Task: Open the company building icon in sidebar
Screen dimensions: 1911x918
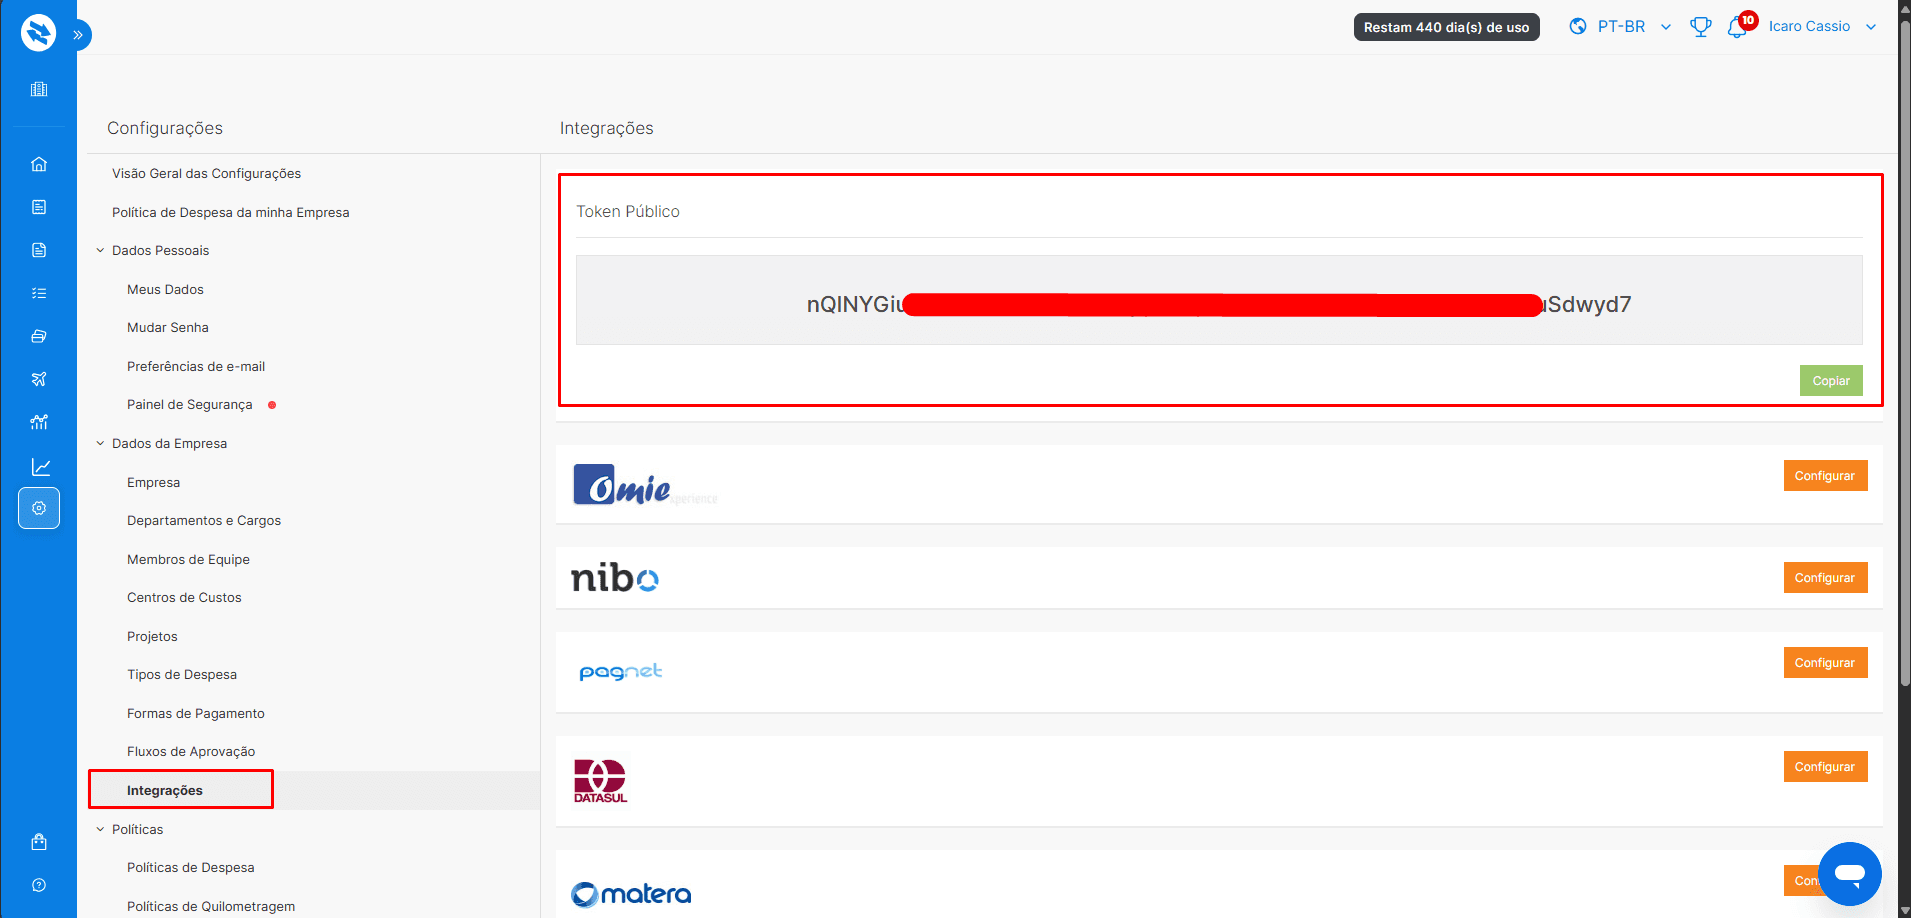Action: point(39,89)
